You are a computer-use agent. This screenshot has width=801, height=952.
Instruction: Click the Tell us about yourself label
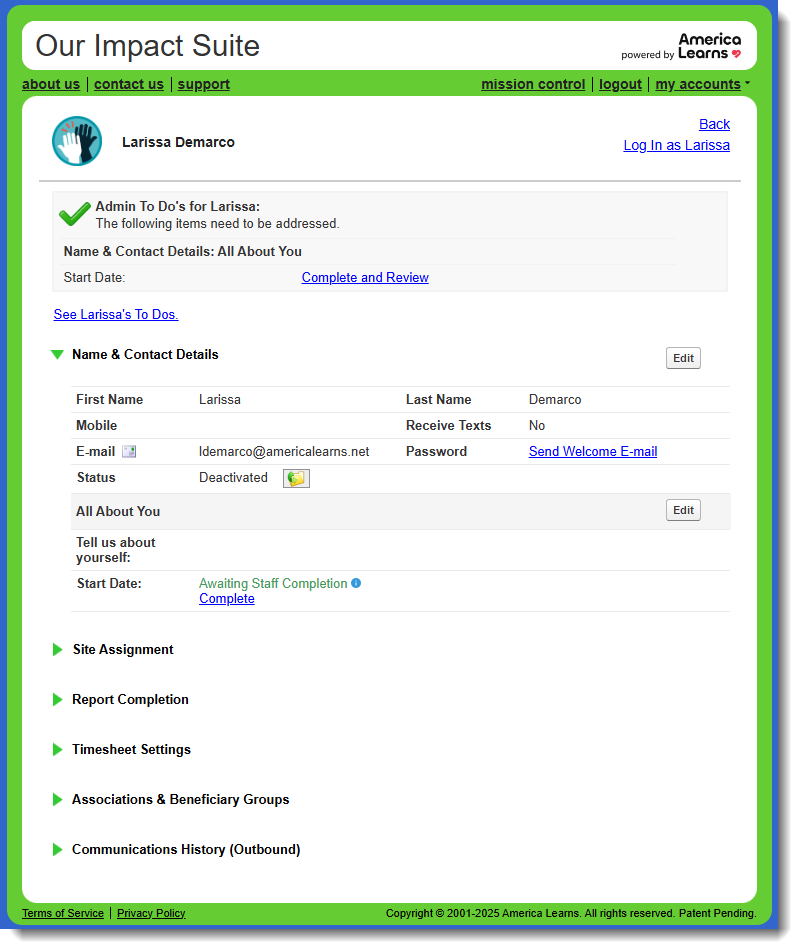(x=115, y=550)
